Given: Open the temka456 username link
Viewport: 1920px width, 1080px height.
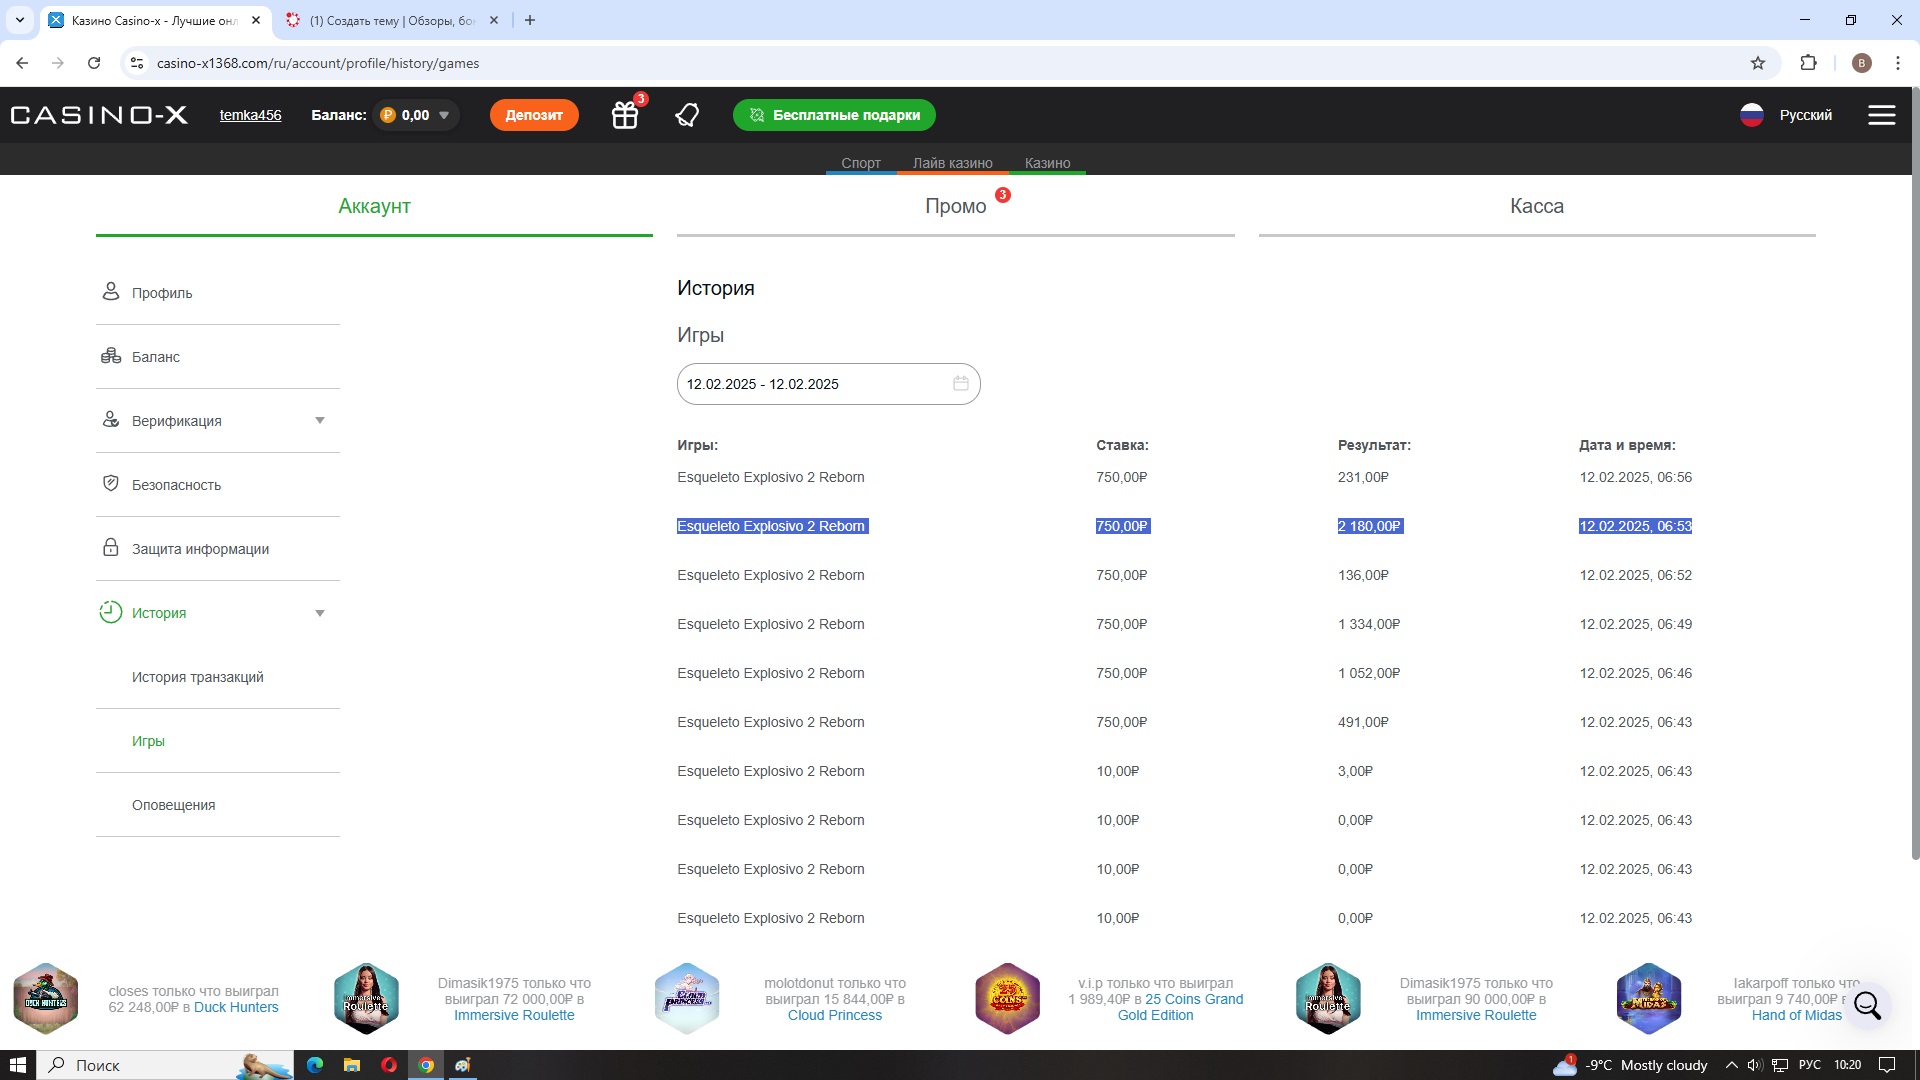Looking at the screenshot, I should (x=250, y=115).
